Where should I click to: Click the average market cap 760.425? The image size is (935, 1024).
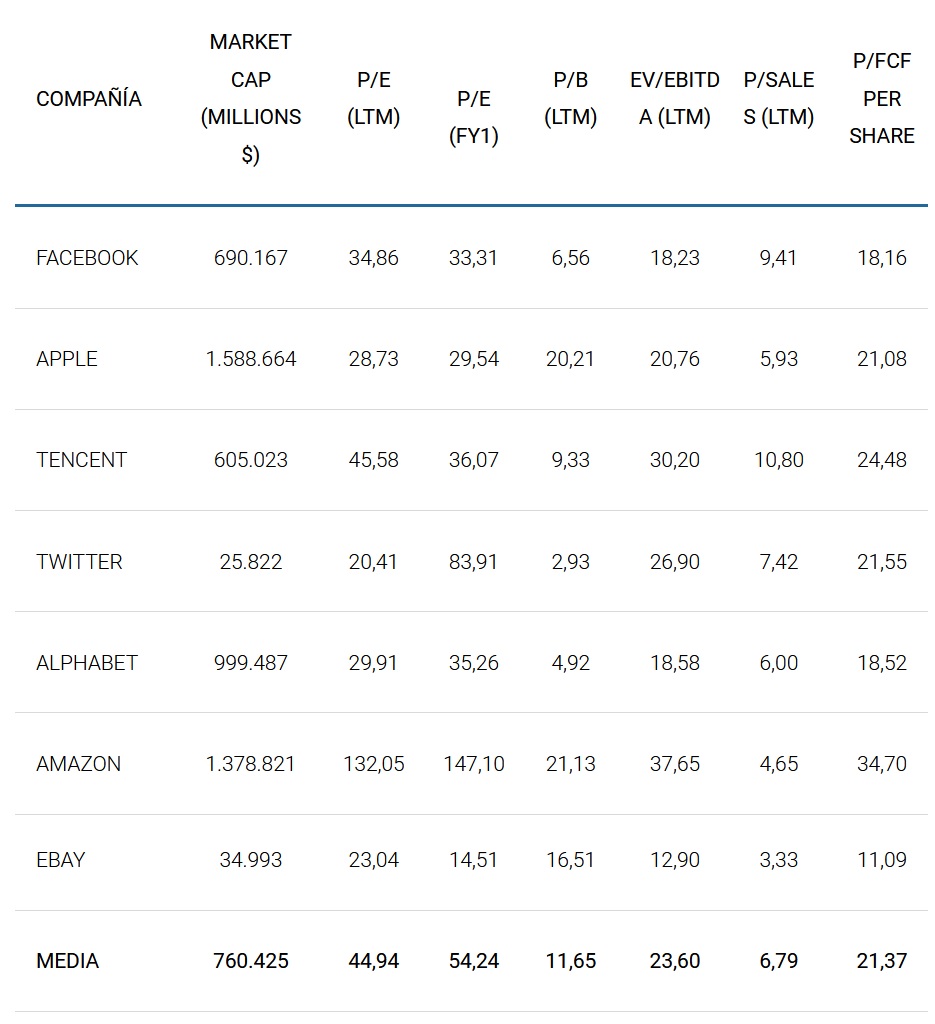point(251,961)
